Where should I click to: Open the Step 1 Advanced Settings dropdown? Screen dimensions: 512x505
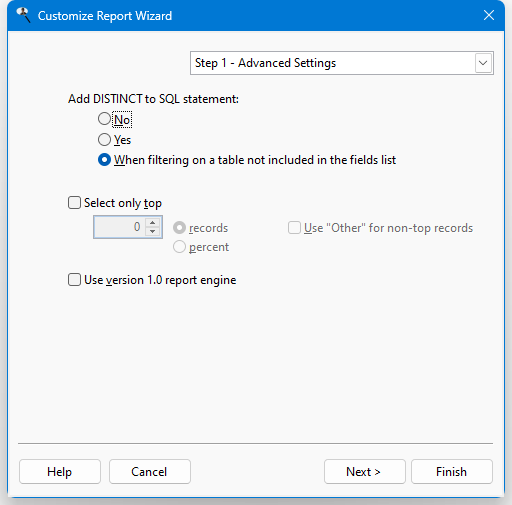click(342, 63)
